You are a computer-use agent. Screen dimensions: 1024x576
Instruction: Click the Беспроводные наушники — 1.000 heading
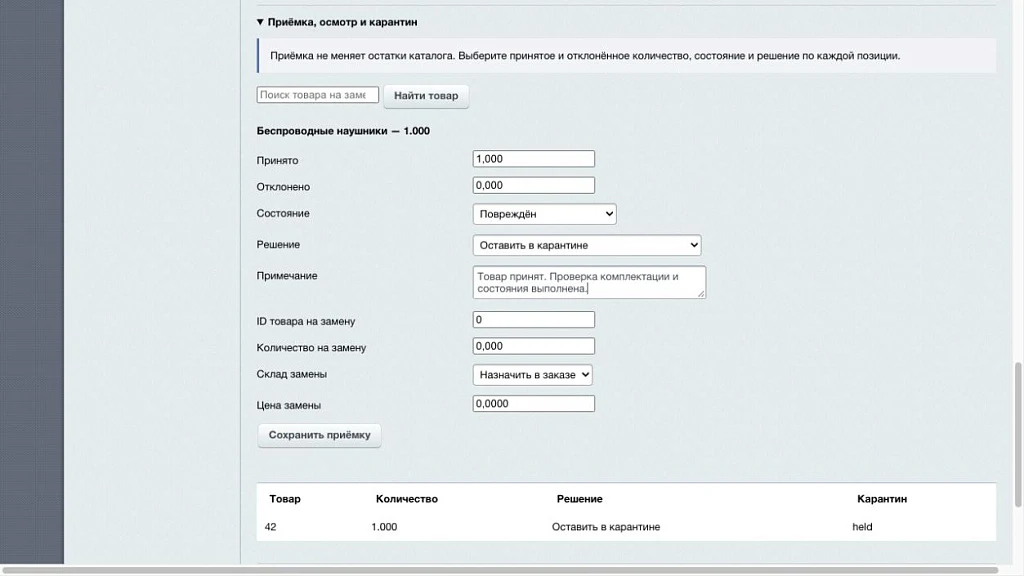(343, 131)
